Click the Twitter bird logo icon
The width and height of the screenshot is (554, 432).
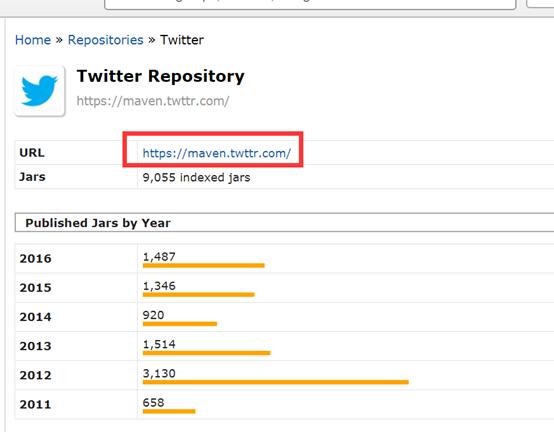[40, 91]
